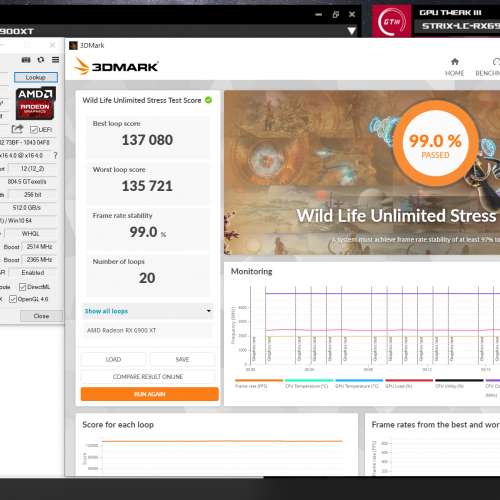
Task: Toggle the UEFI checkbox in GPU-Z
Action: [34, 130]
